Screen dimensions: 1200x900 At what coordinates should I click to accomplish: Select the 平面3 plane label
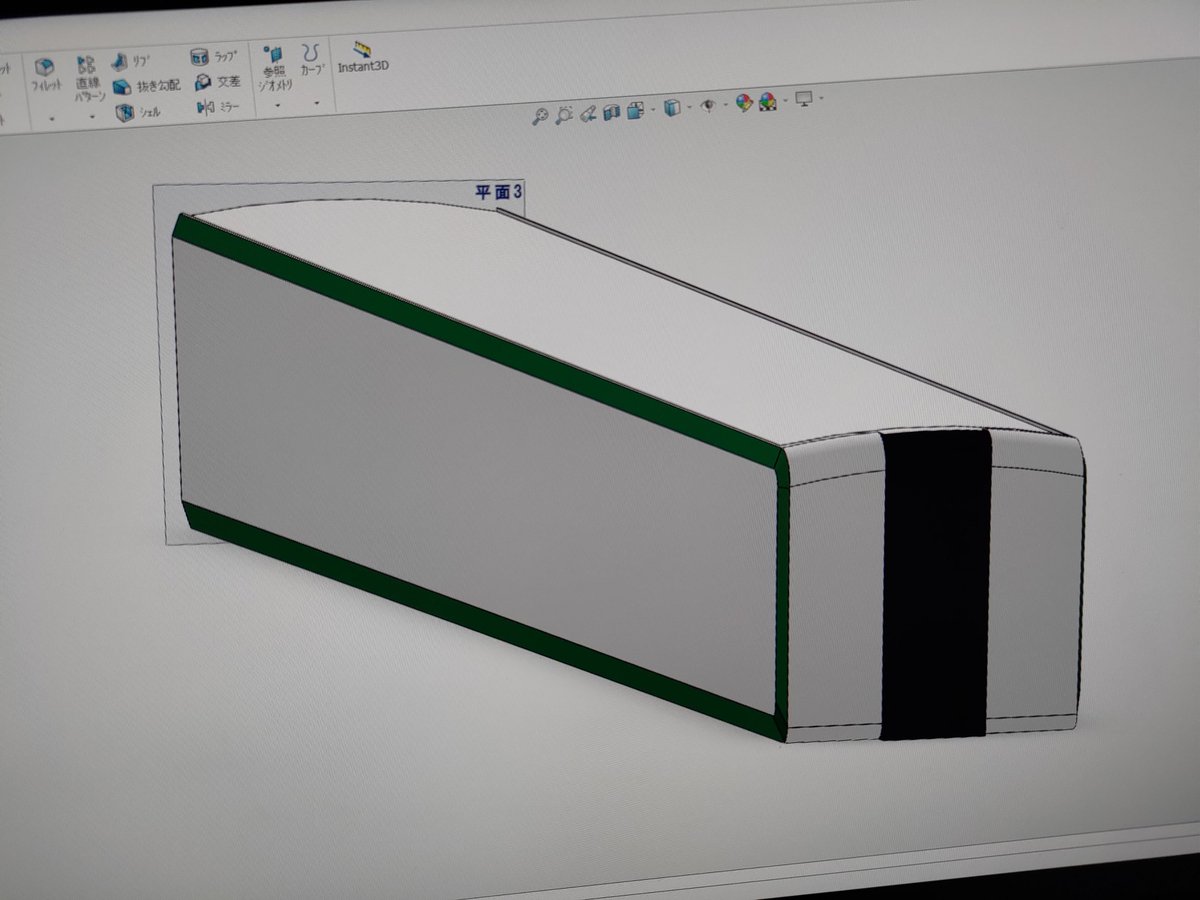point(499,192)
